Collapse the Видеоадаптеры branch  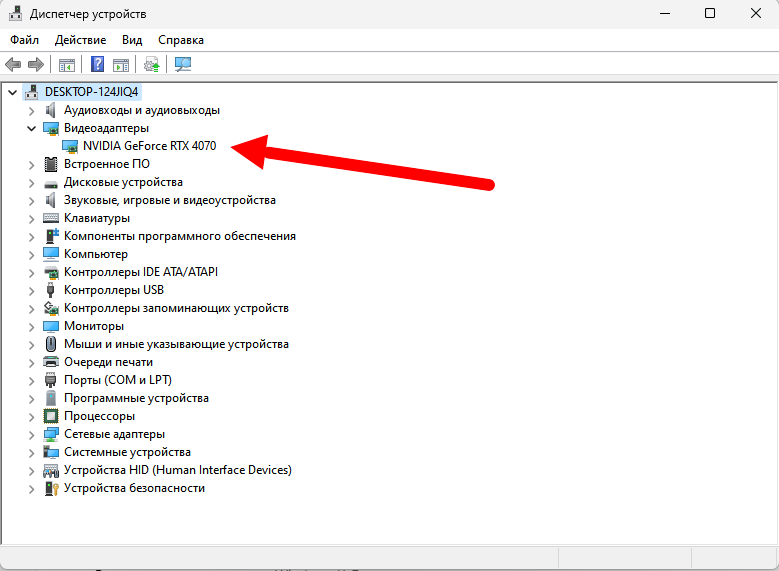[32, 128]
